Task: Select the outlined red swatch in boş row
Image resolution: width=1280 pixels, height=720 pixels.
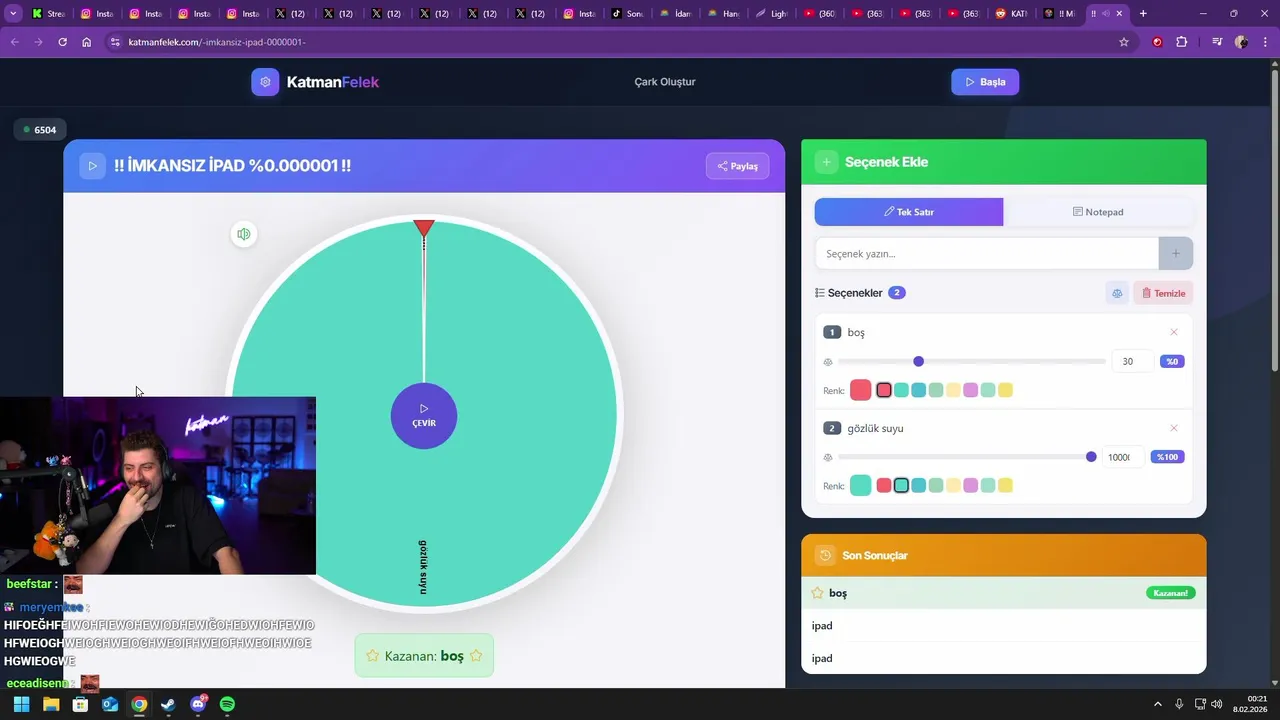Action: (x=884, y=390)
